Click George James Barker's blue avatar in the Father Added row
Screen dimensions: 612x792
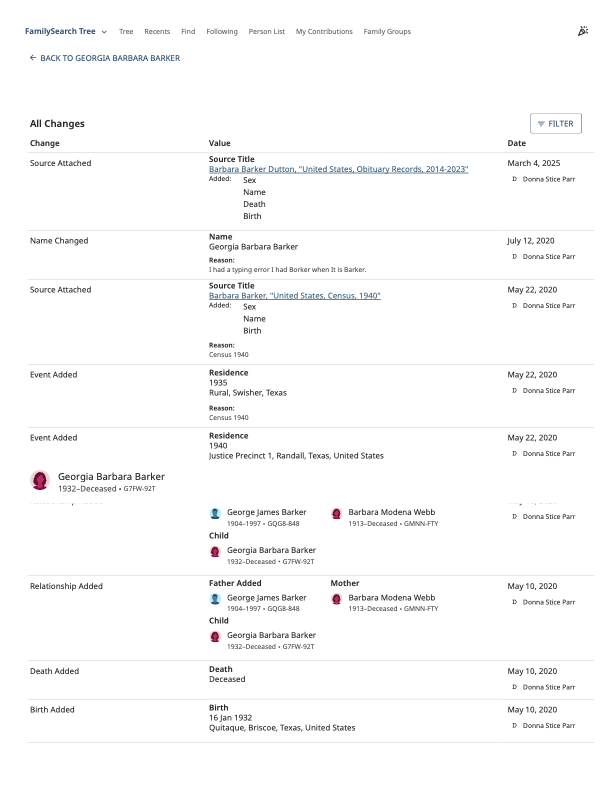coord(215,599)
